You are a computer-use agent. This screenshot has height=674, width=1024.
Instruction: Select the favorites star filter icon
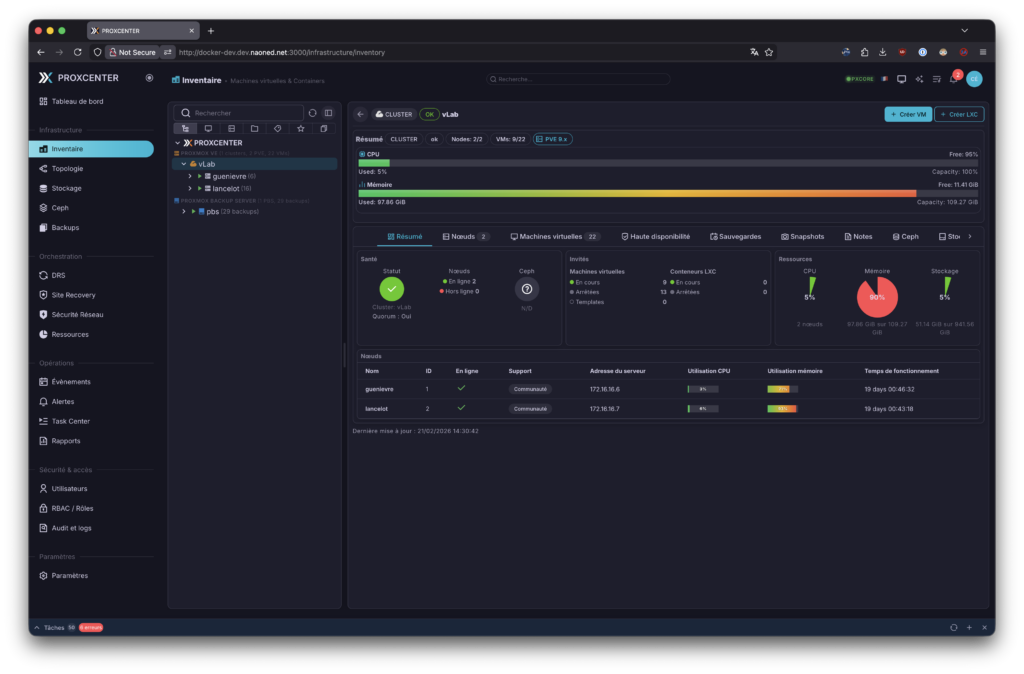301,129
